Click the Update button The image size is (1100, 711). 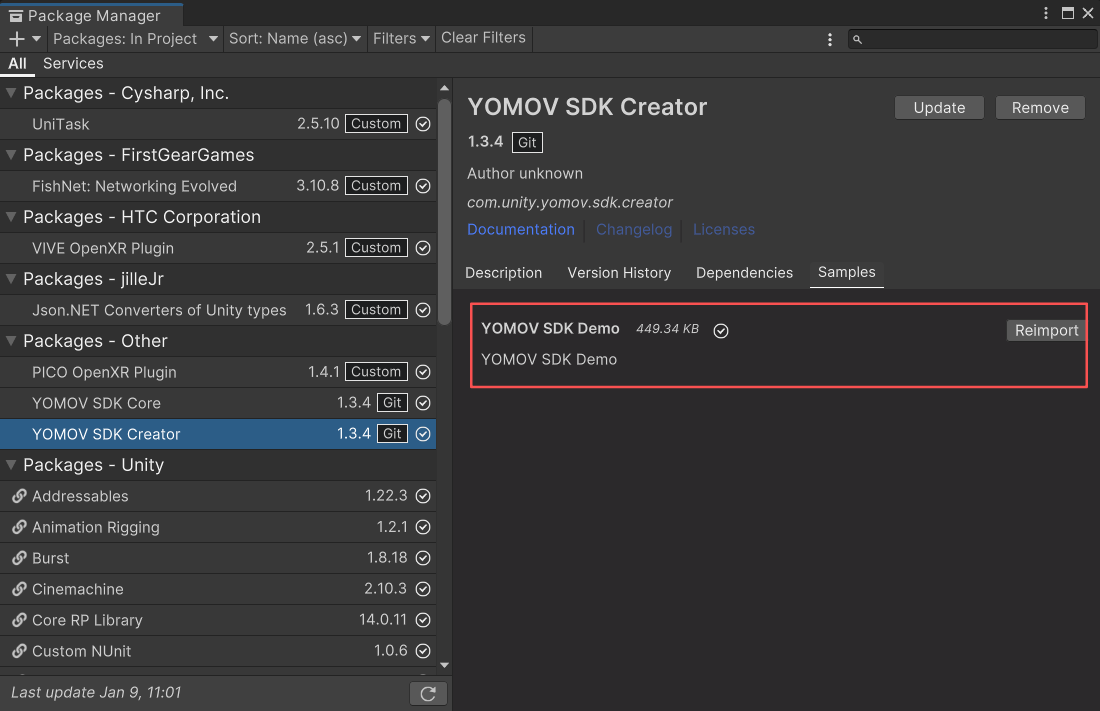939,108
